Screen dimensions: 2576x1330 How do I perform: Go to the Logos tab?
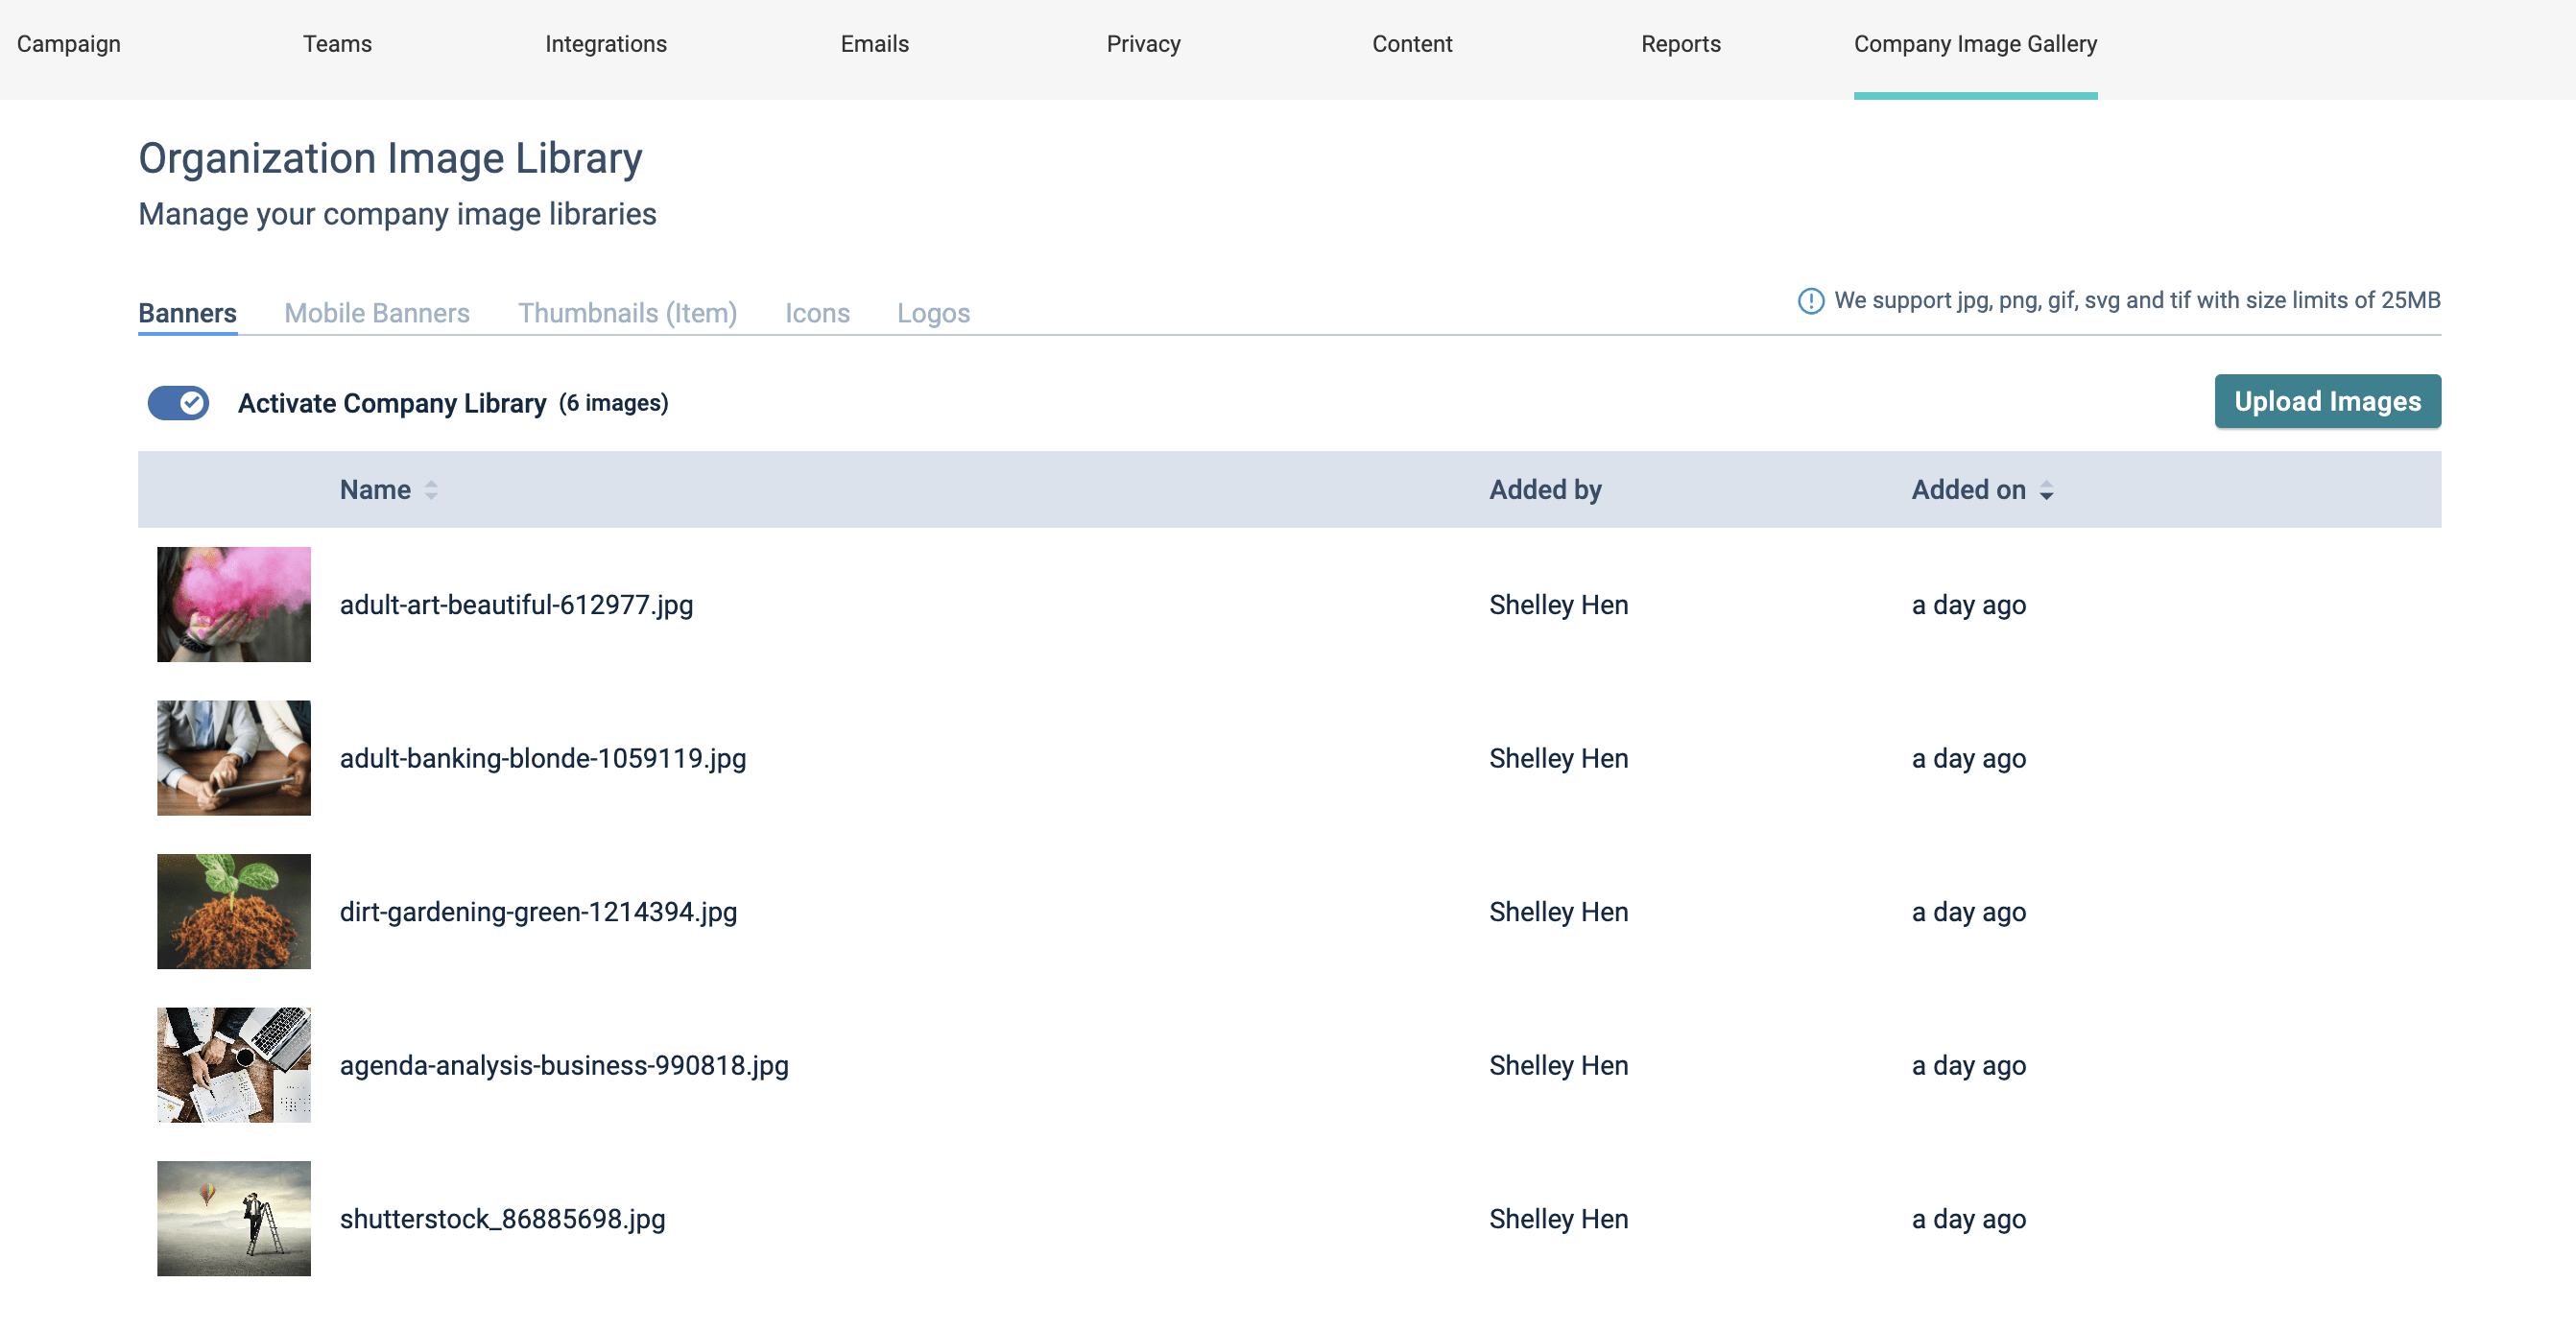[932, 313]
